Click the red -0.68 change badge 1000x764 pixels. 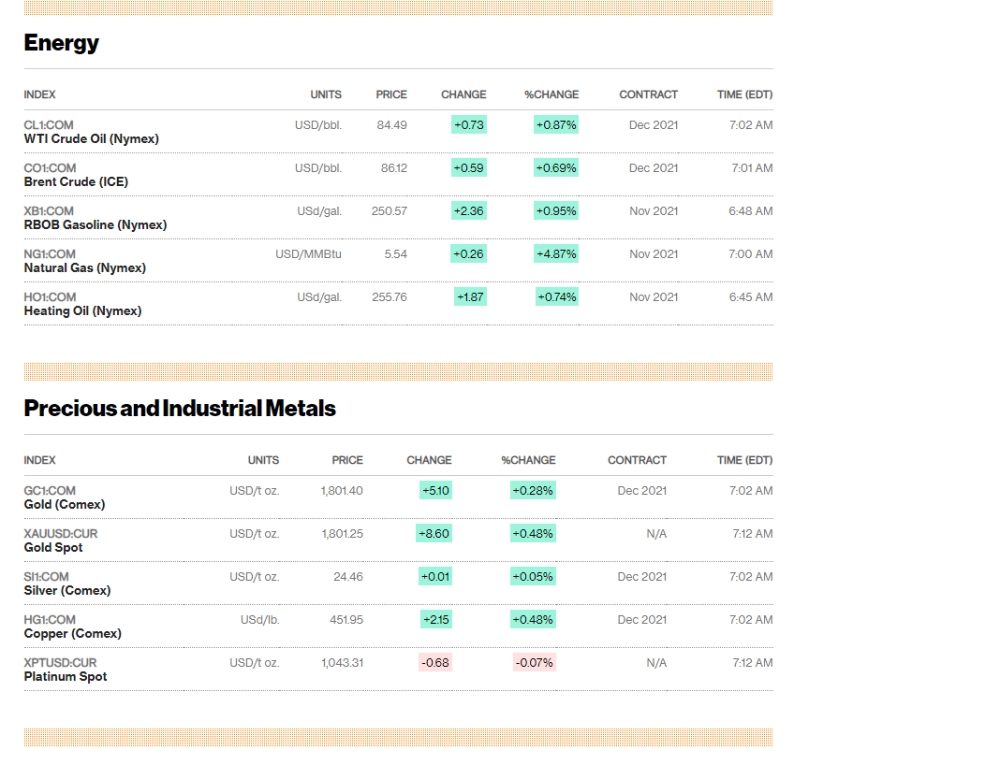(435, 663)
